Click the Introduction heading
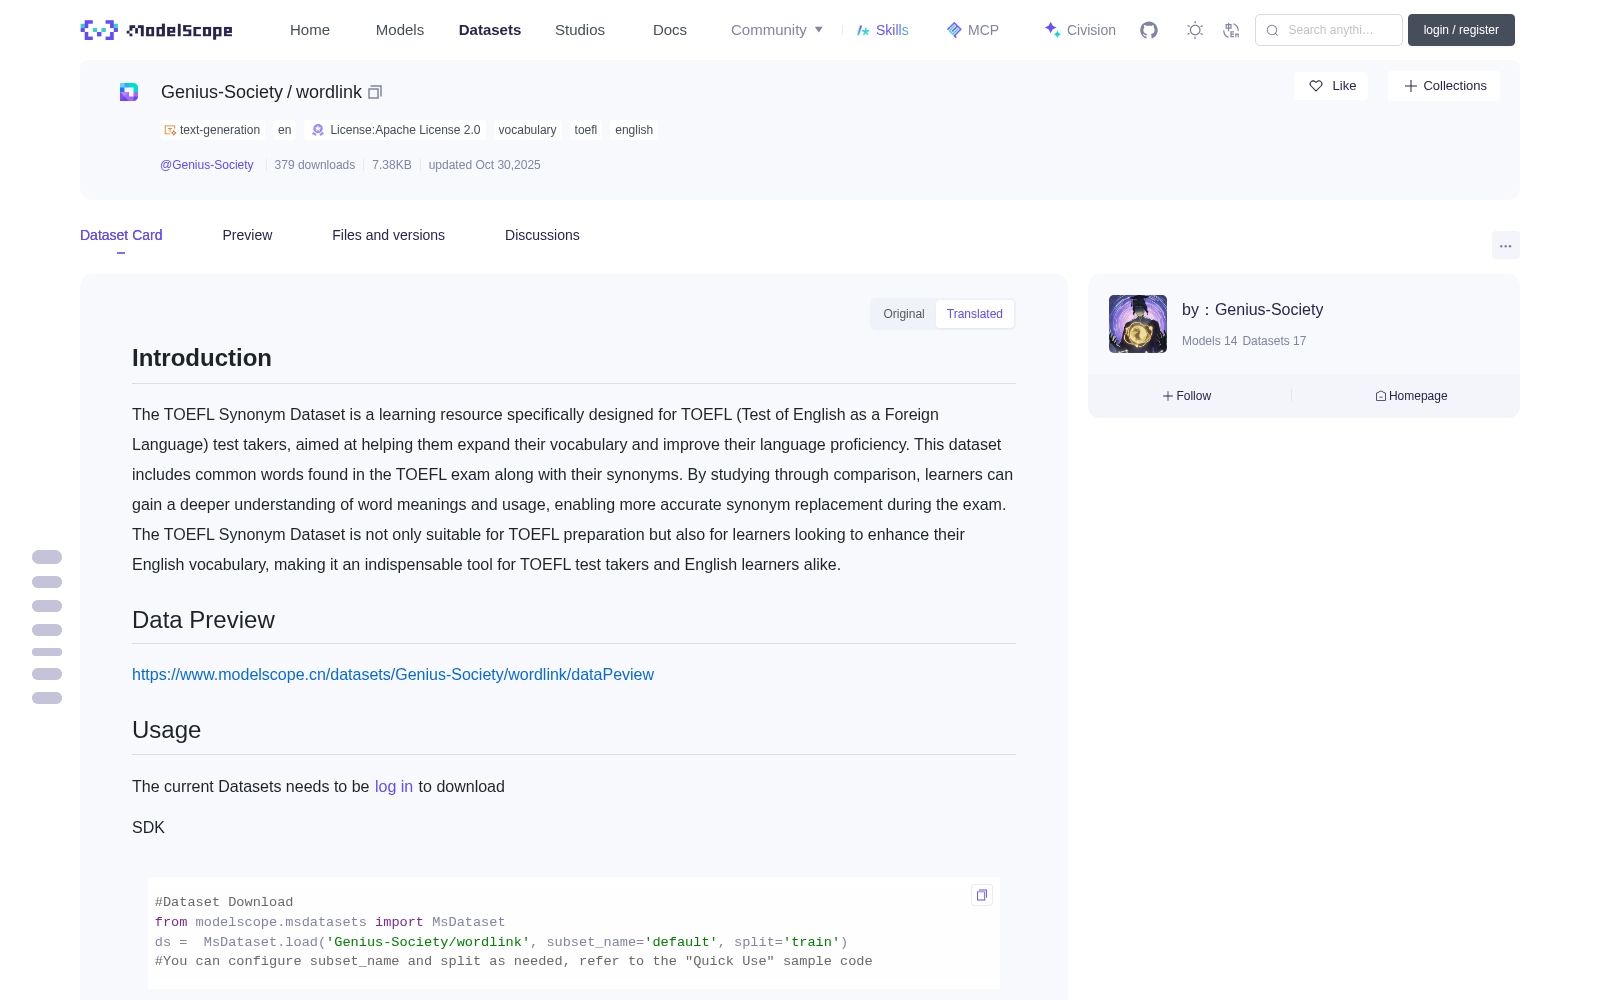Screen dimensions: 1600x1000 point(202,358)
